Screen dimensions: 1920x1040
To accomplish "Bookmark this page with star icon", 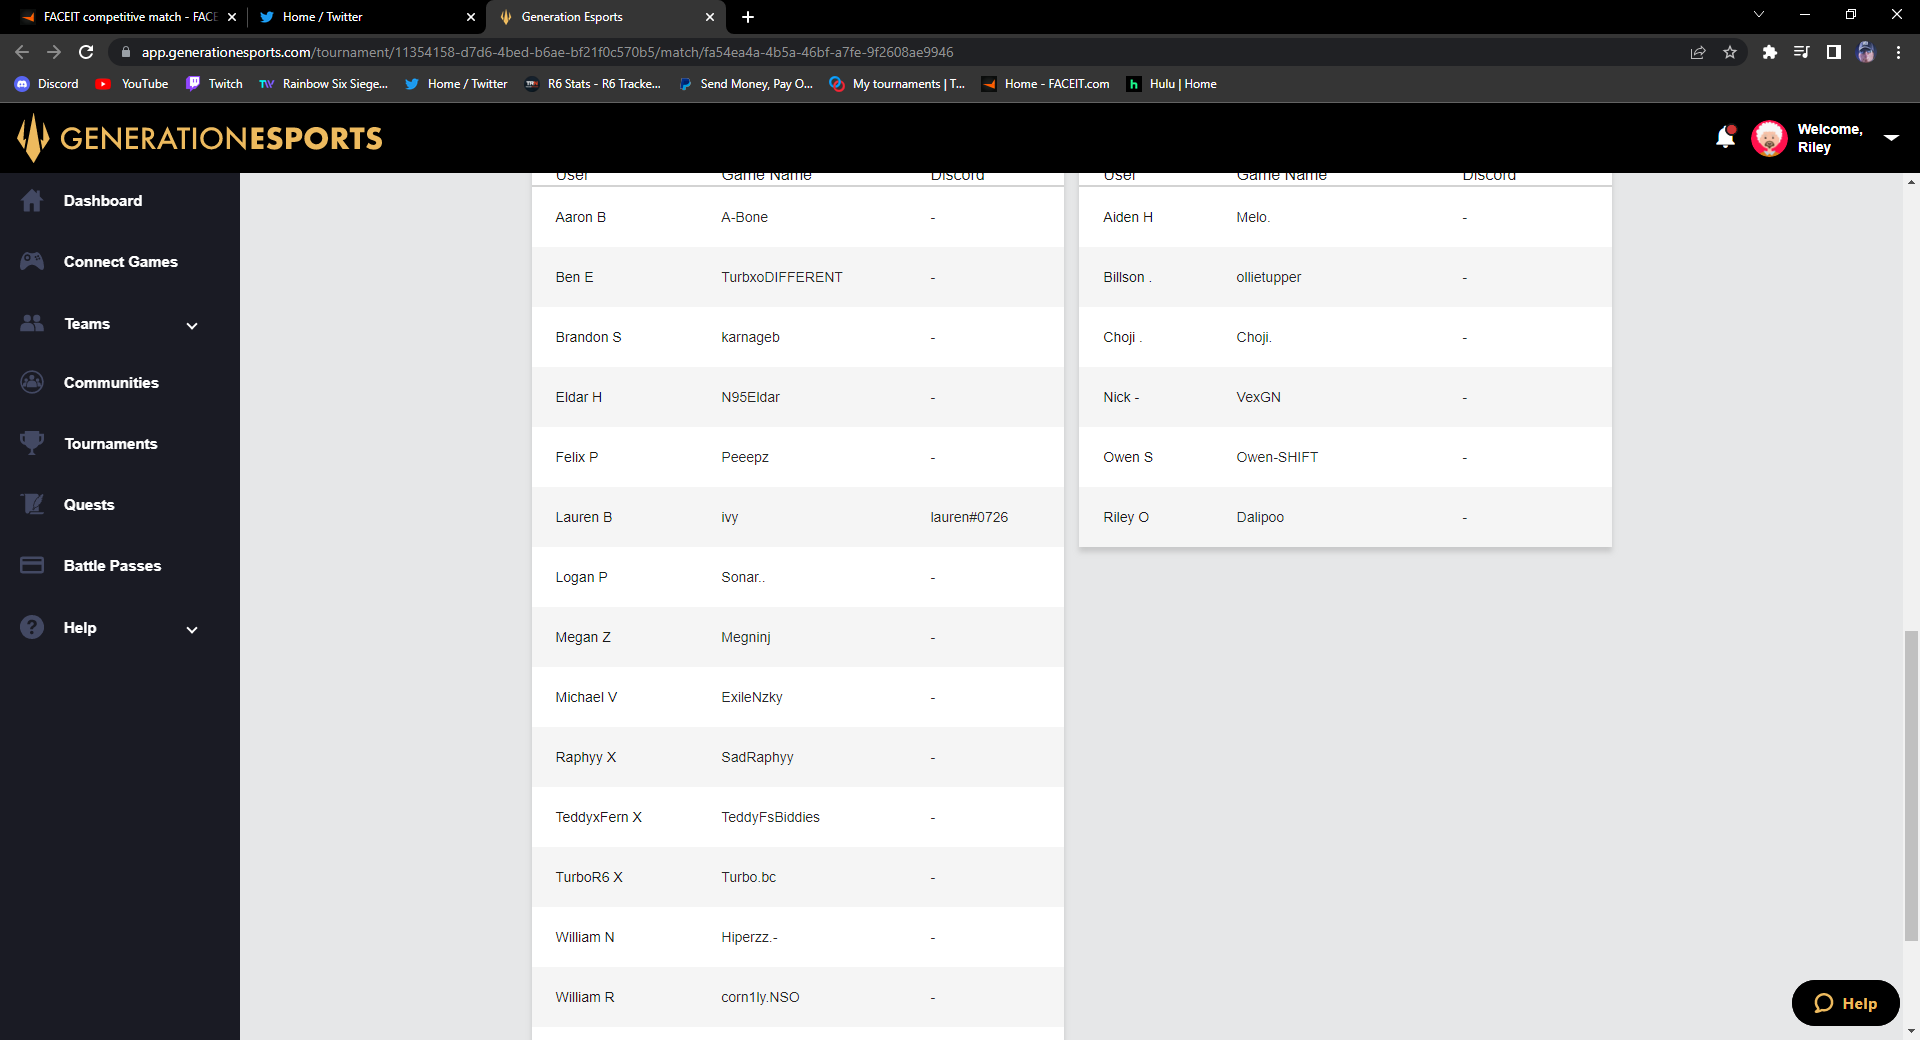I will pos(1730,52).
